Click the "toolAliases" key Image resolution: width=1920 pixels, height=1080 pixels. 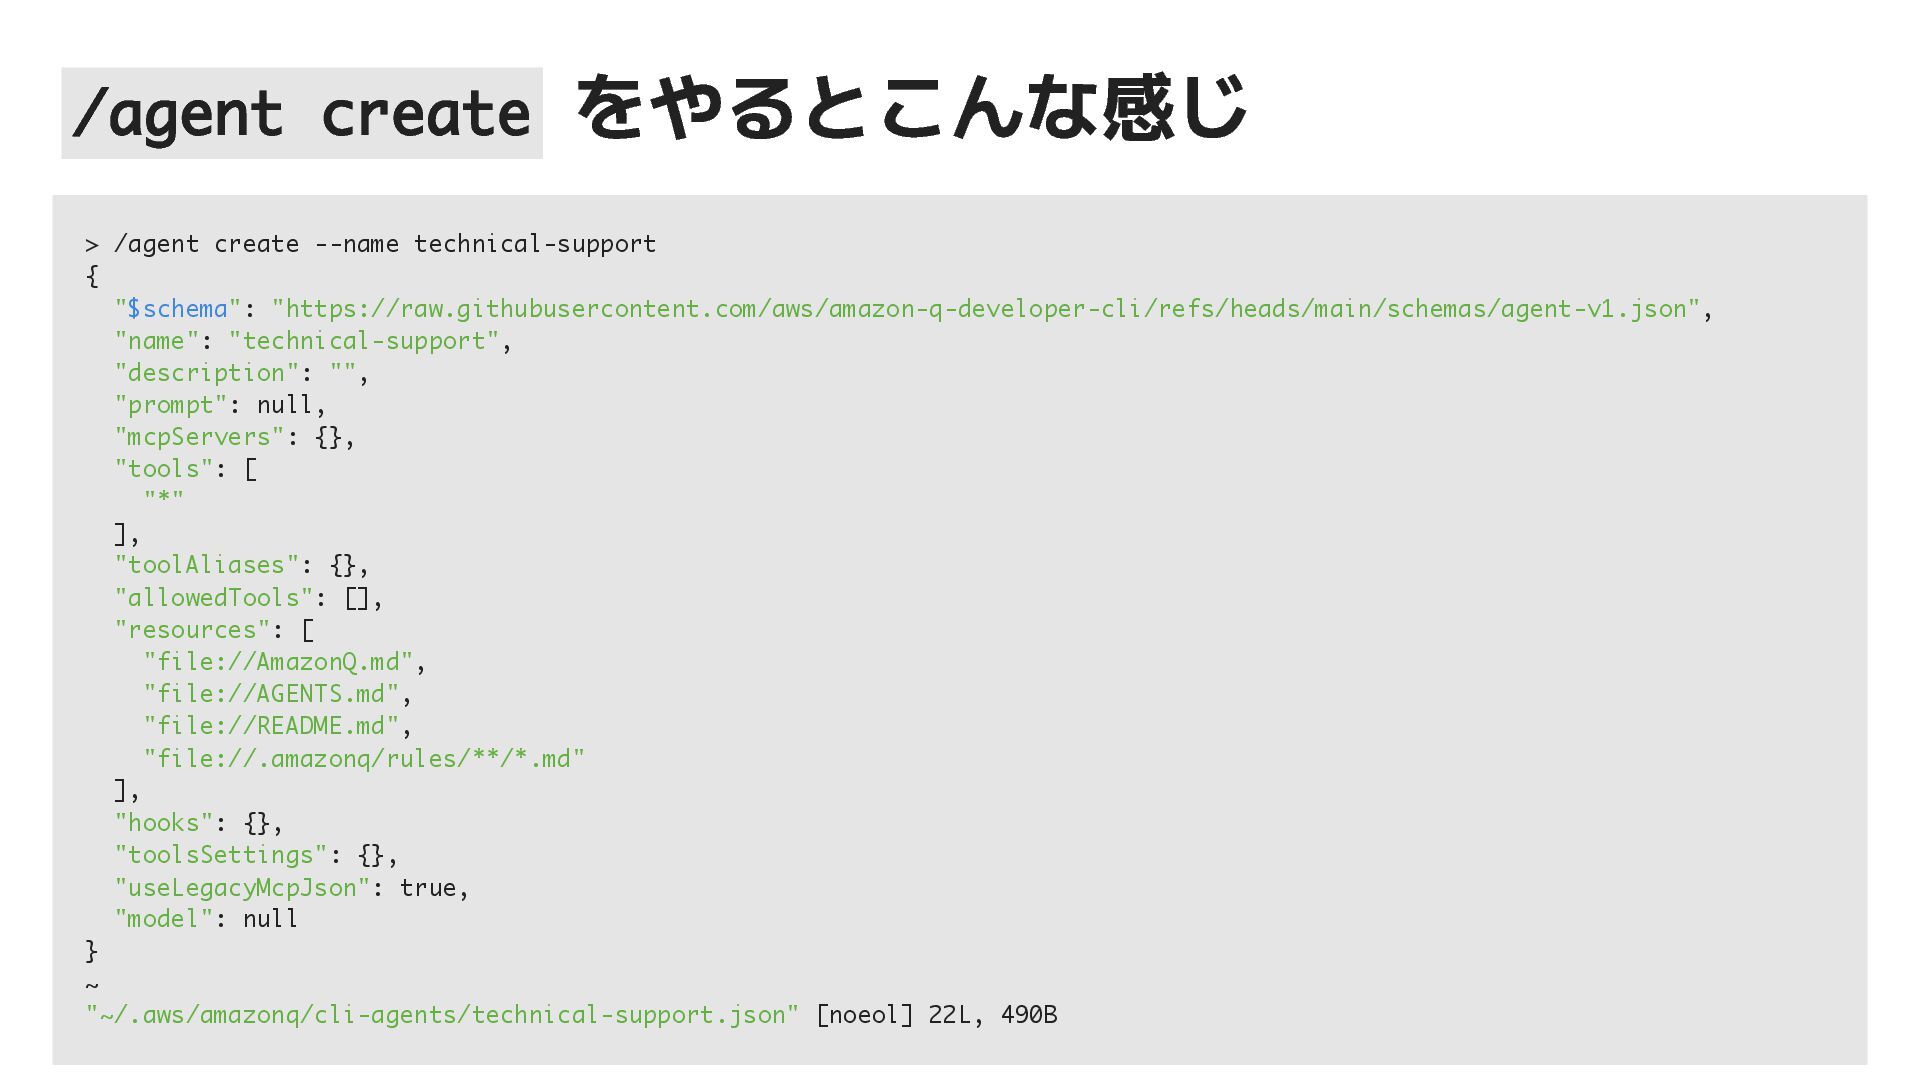click(x=206, y=565)
